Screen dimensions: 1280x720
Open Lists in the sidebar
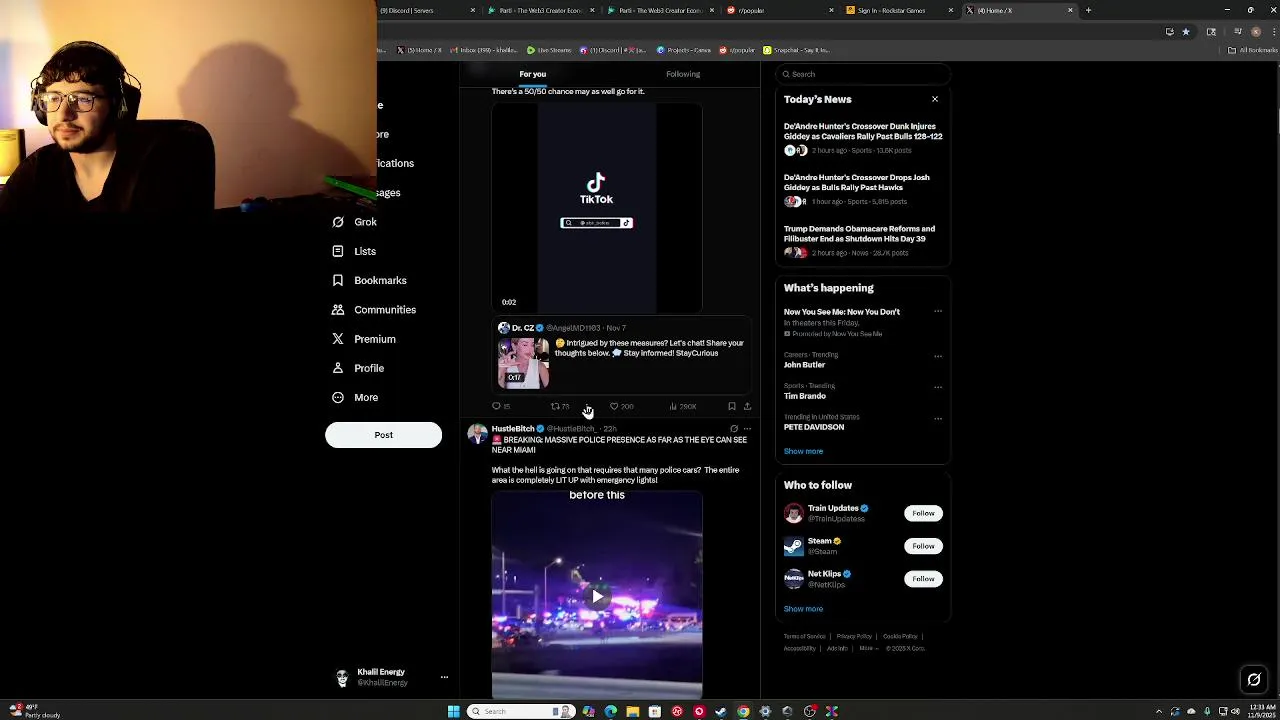point(354,251)
